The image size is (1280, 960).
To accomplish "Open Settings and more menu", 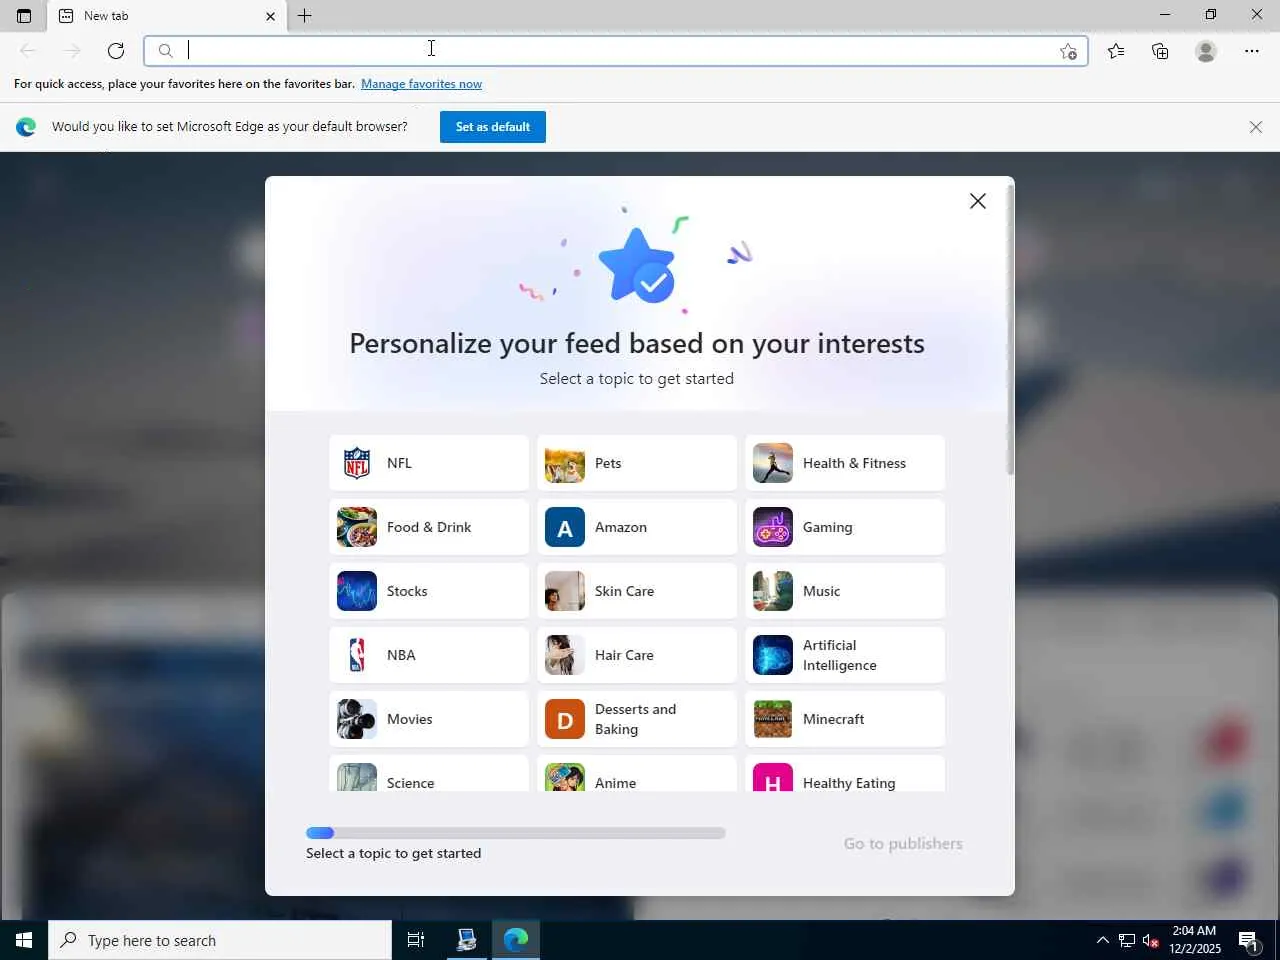I will coord(1252,51).
